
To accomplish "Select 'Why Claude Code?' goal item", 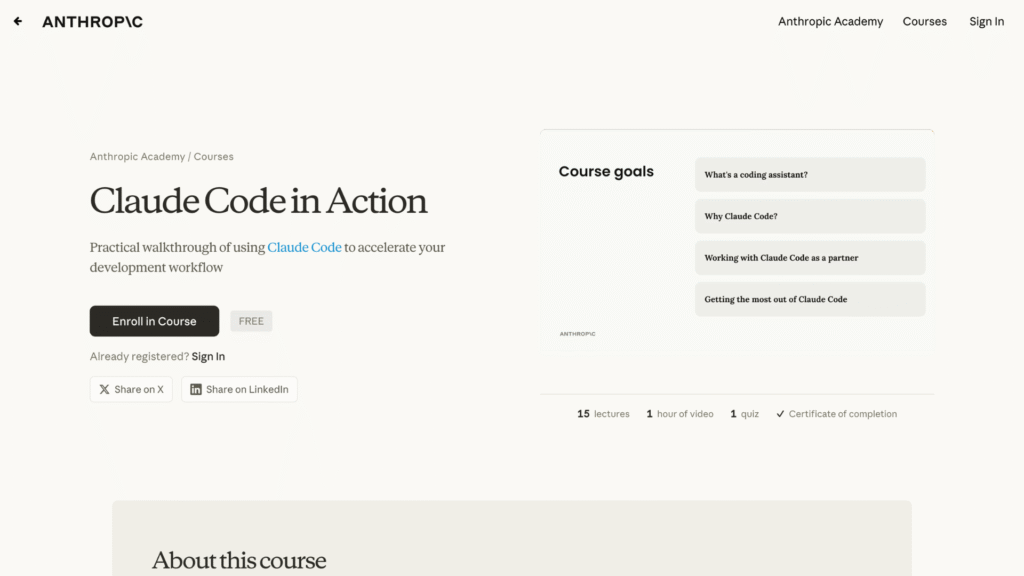I will (x=810, y=216).
